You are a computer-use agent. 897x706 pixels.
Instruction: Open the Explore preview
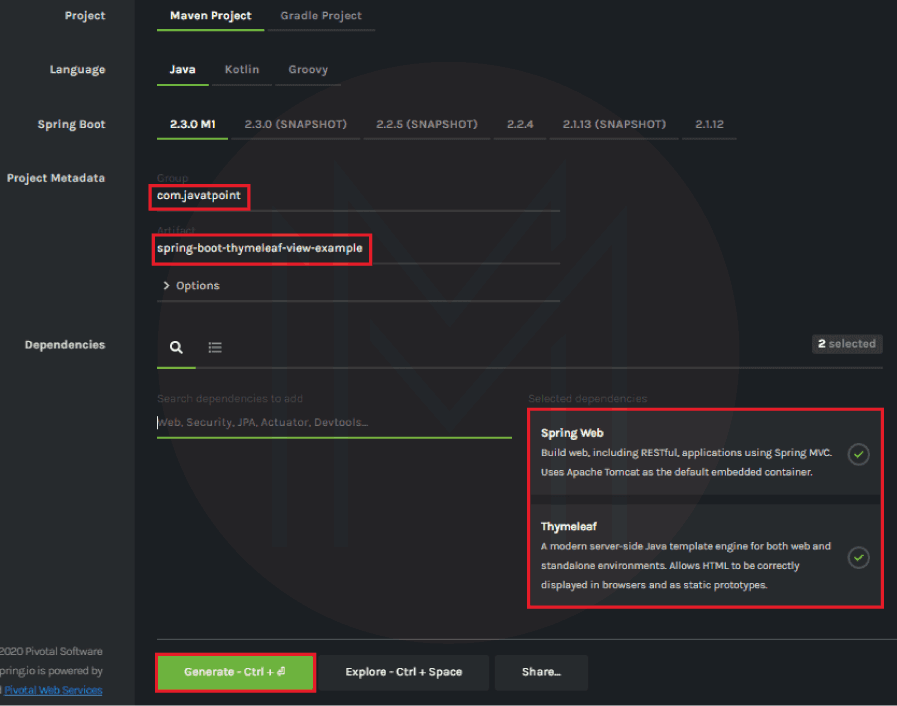[x=404, y=672]
